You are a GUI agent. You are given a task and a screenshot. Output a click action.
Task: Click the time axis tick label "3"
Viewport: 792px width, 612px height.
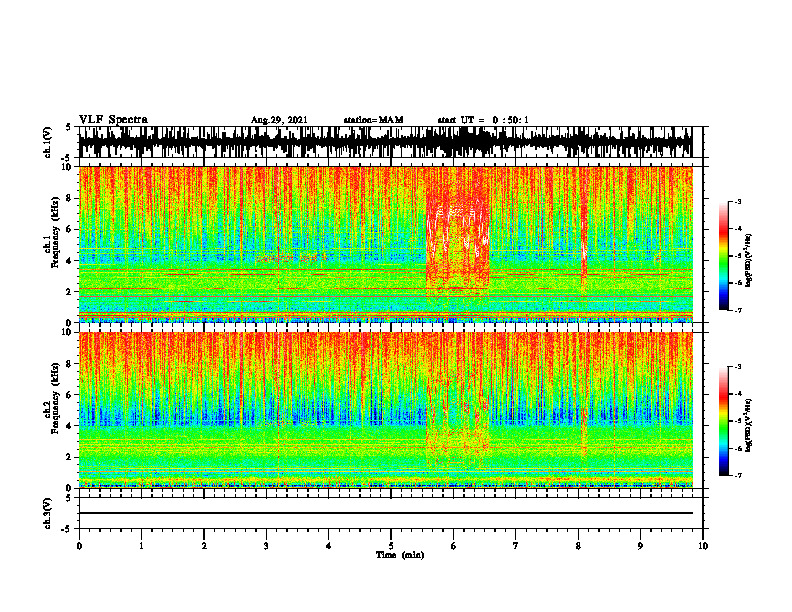[x=266, y=546]
